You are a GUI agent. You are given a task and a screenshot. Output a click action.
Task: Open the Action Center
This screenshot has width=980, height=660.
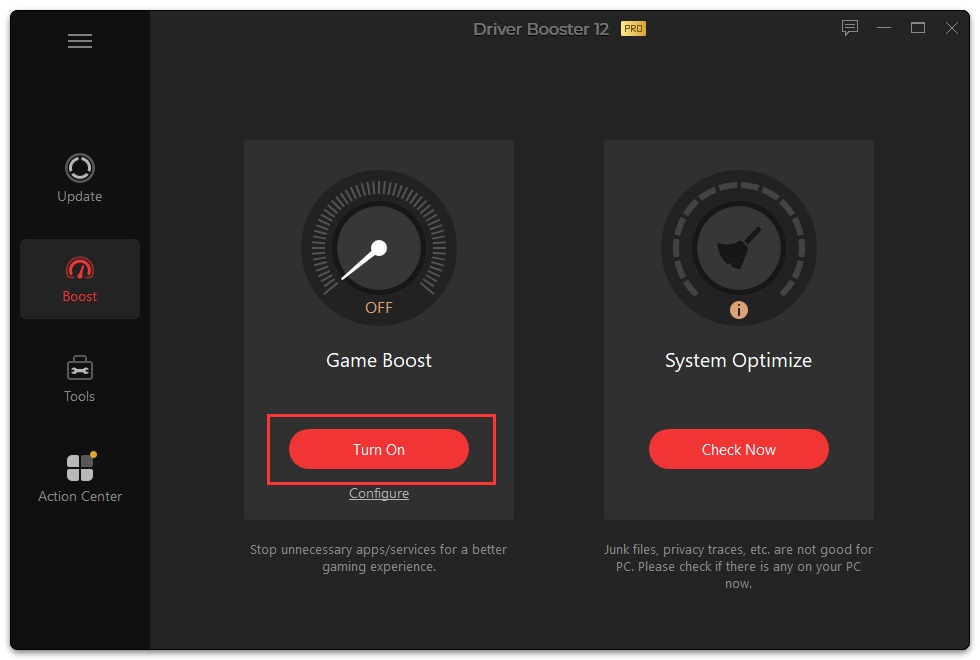pos(79,478)
